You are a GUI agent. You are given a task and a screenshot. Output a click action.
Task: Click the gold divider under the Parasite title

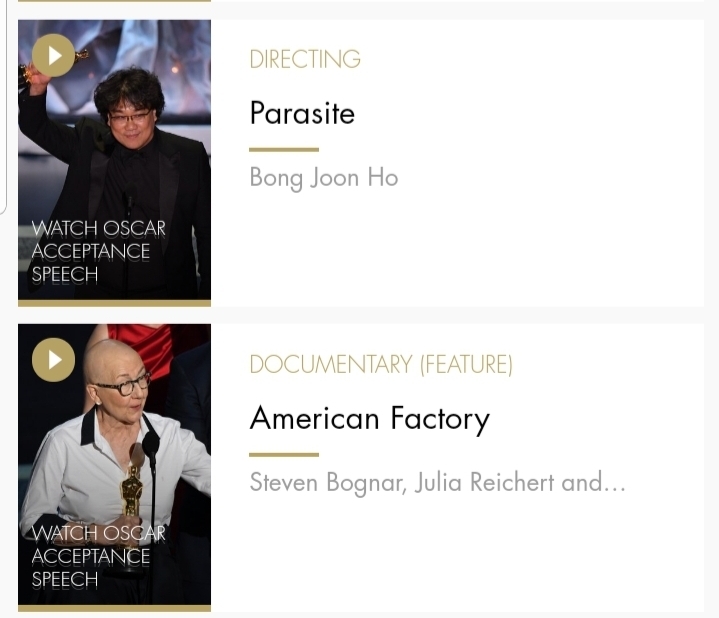(283, 149)
